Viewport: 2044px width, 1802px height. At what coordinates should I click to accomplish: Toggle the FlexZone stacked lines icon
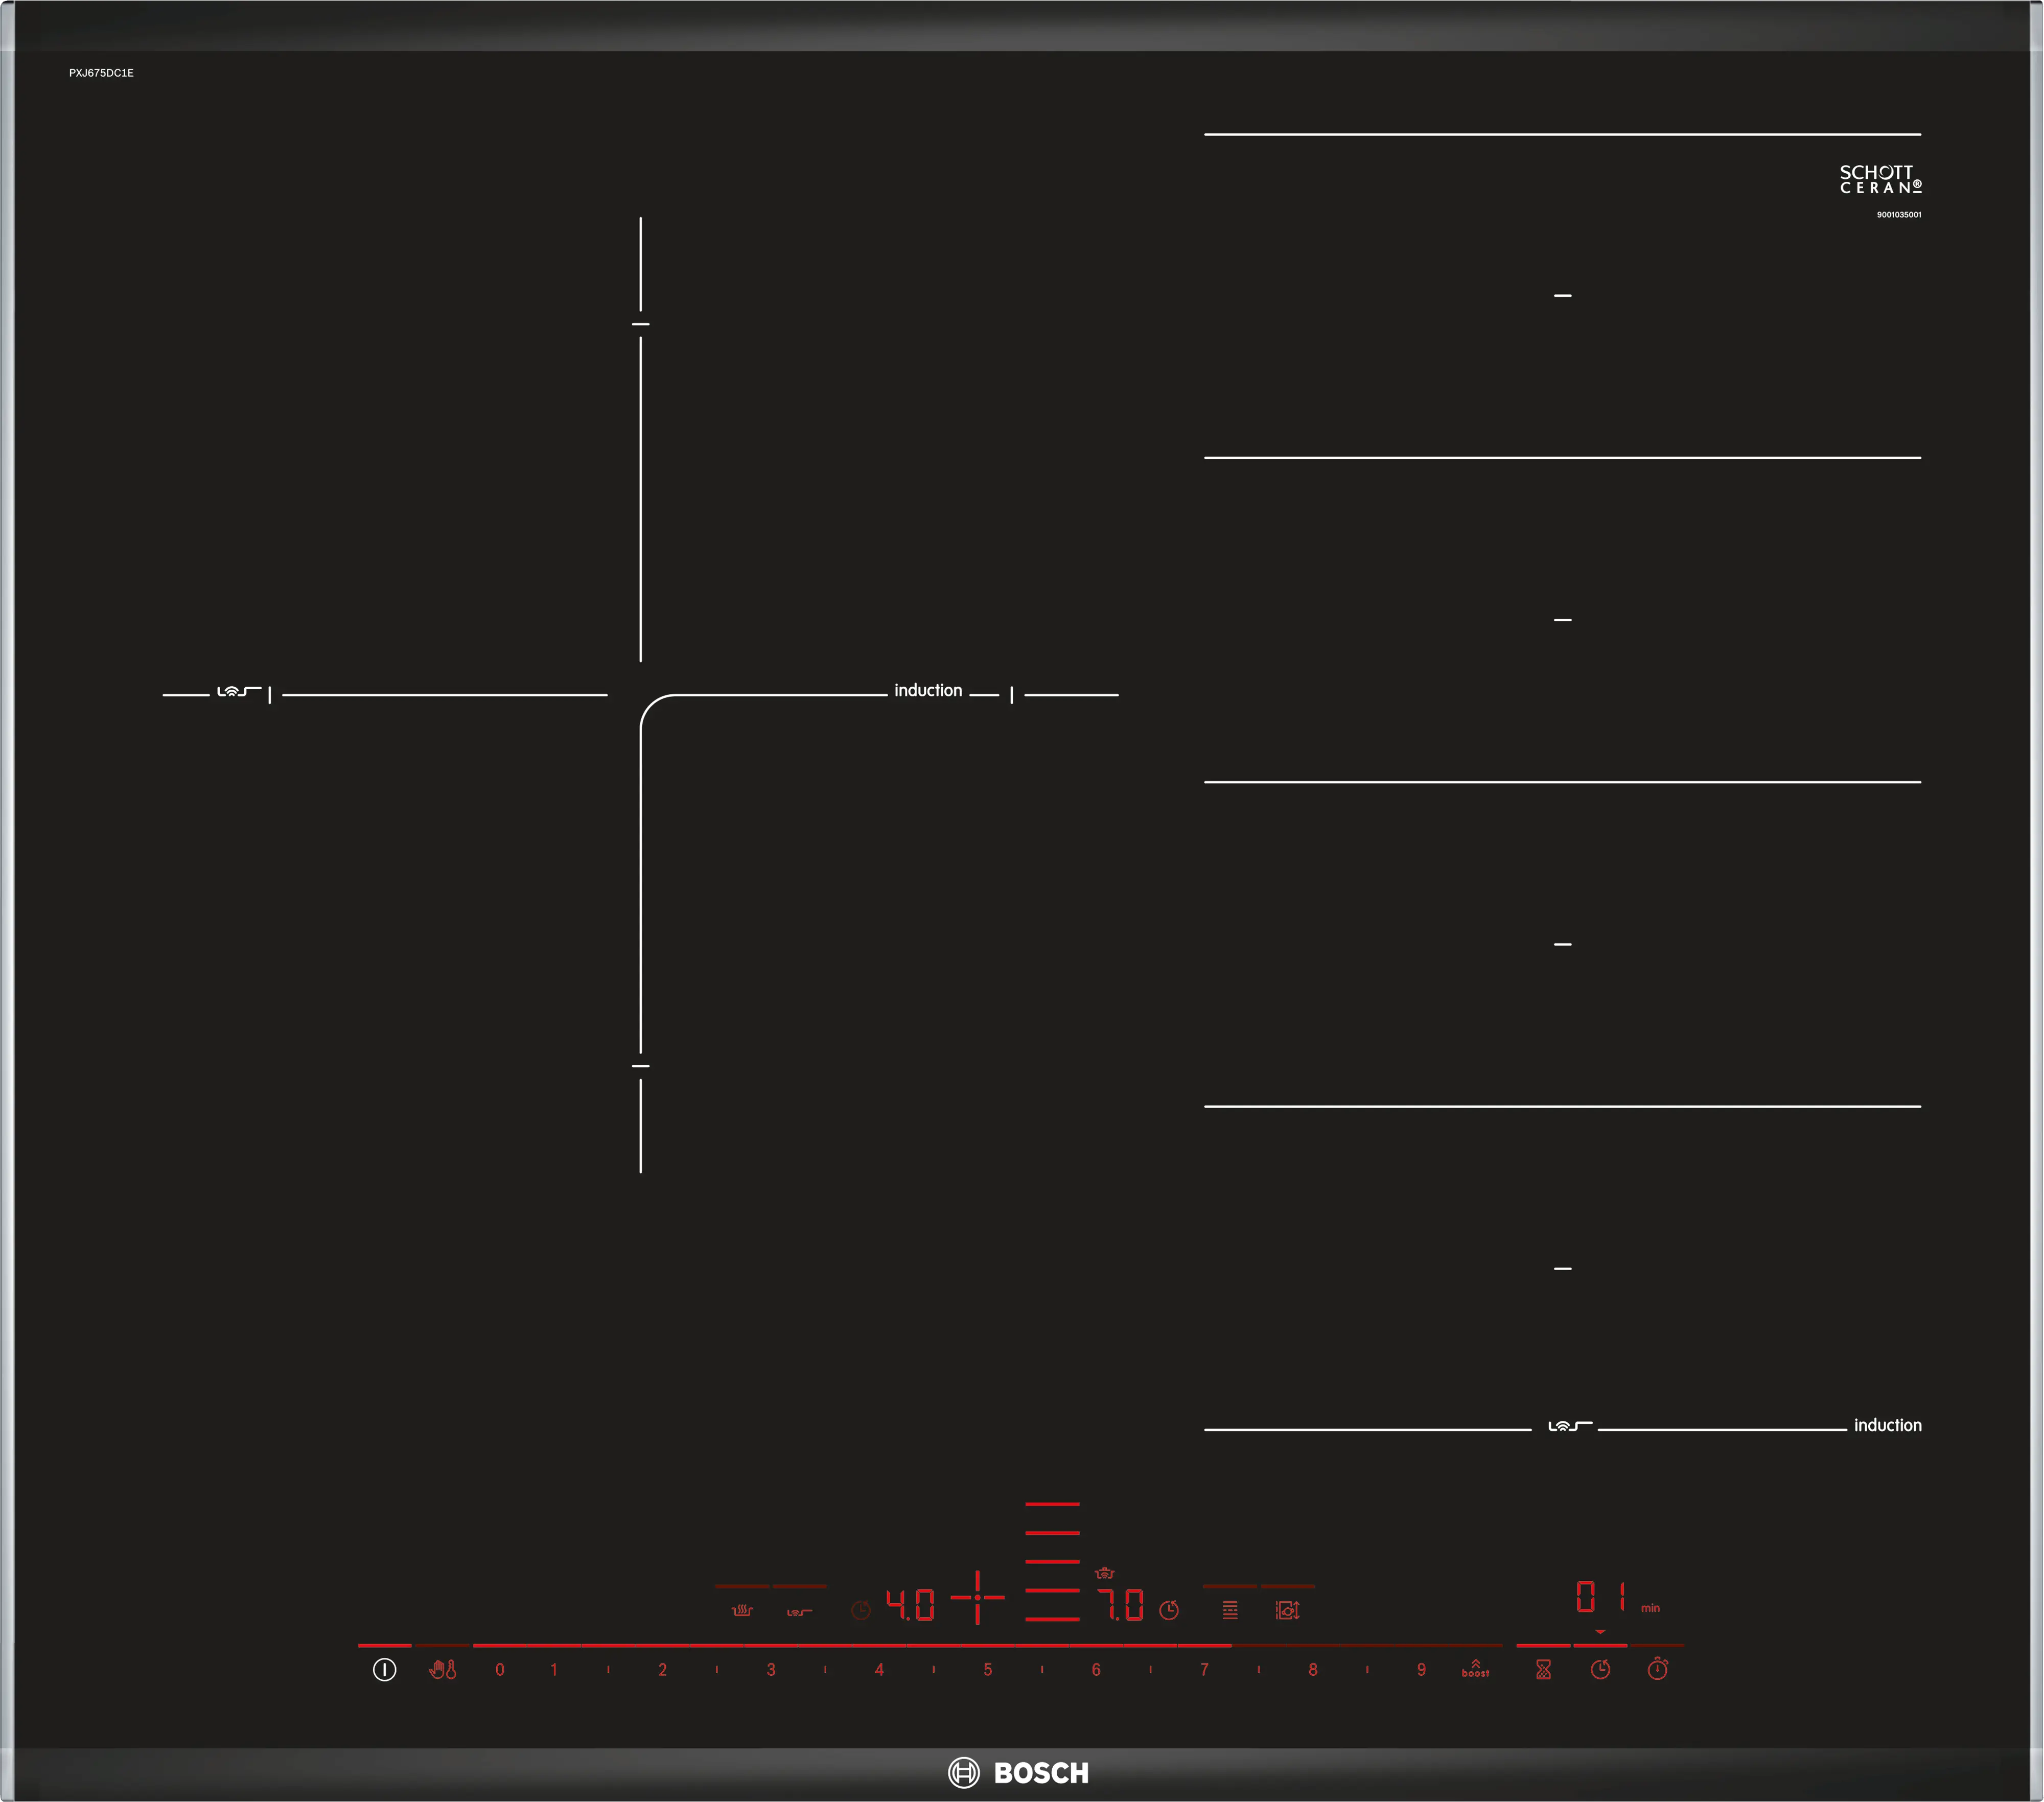(1230, 1610)
